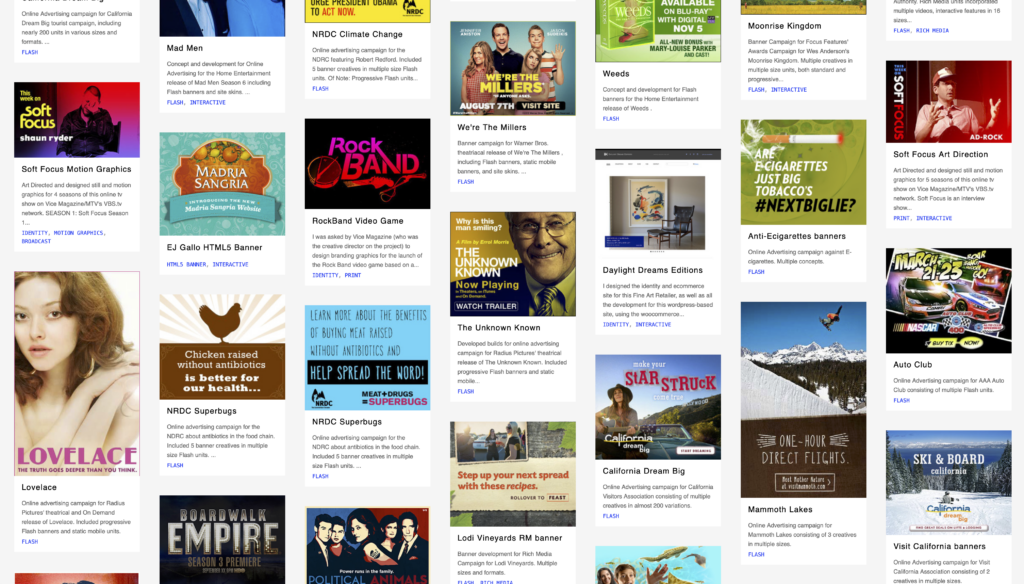Select the Ski & Board California thumbnail
The height and width of the screenshot is (584, 1024).
tap(948, 482)
